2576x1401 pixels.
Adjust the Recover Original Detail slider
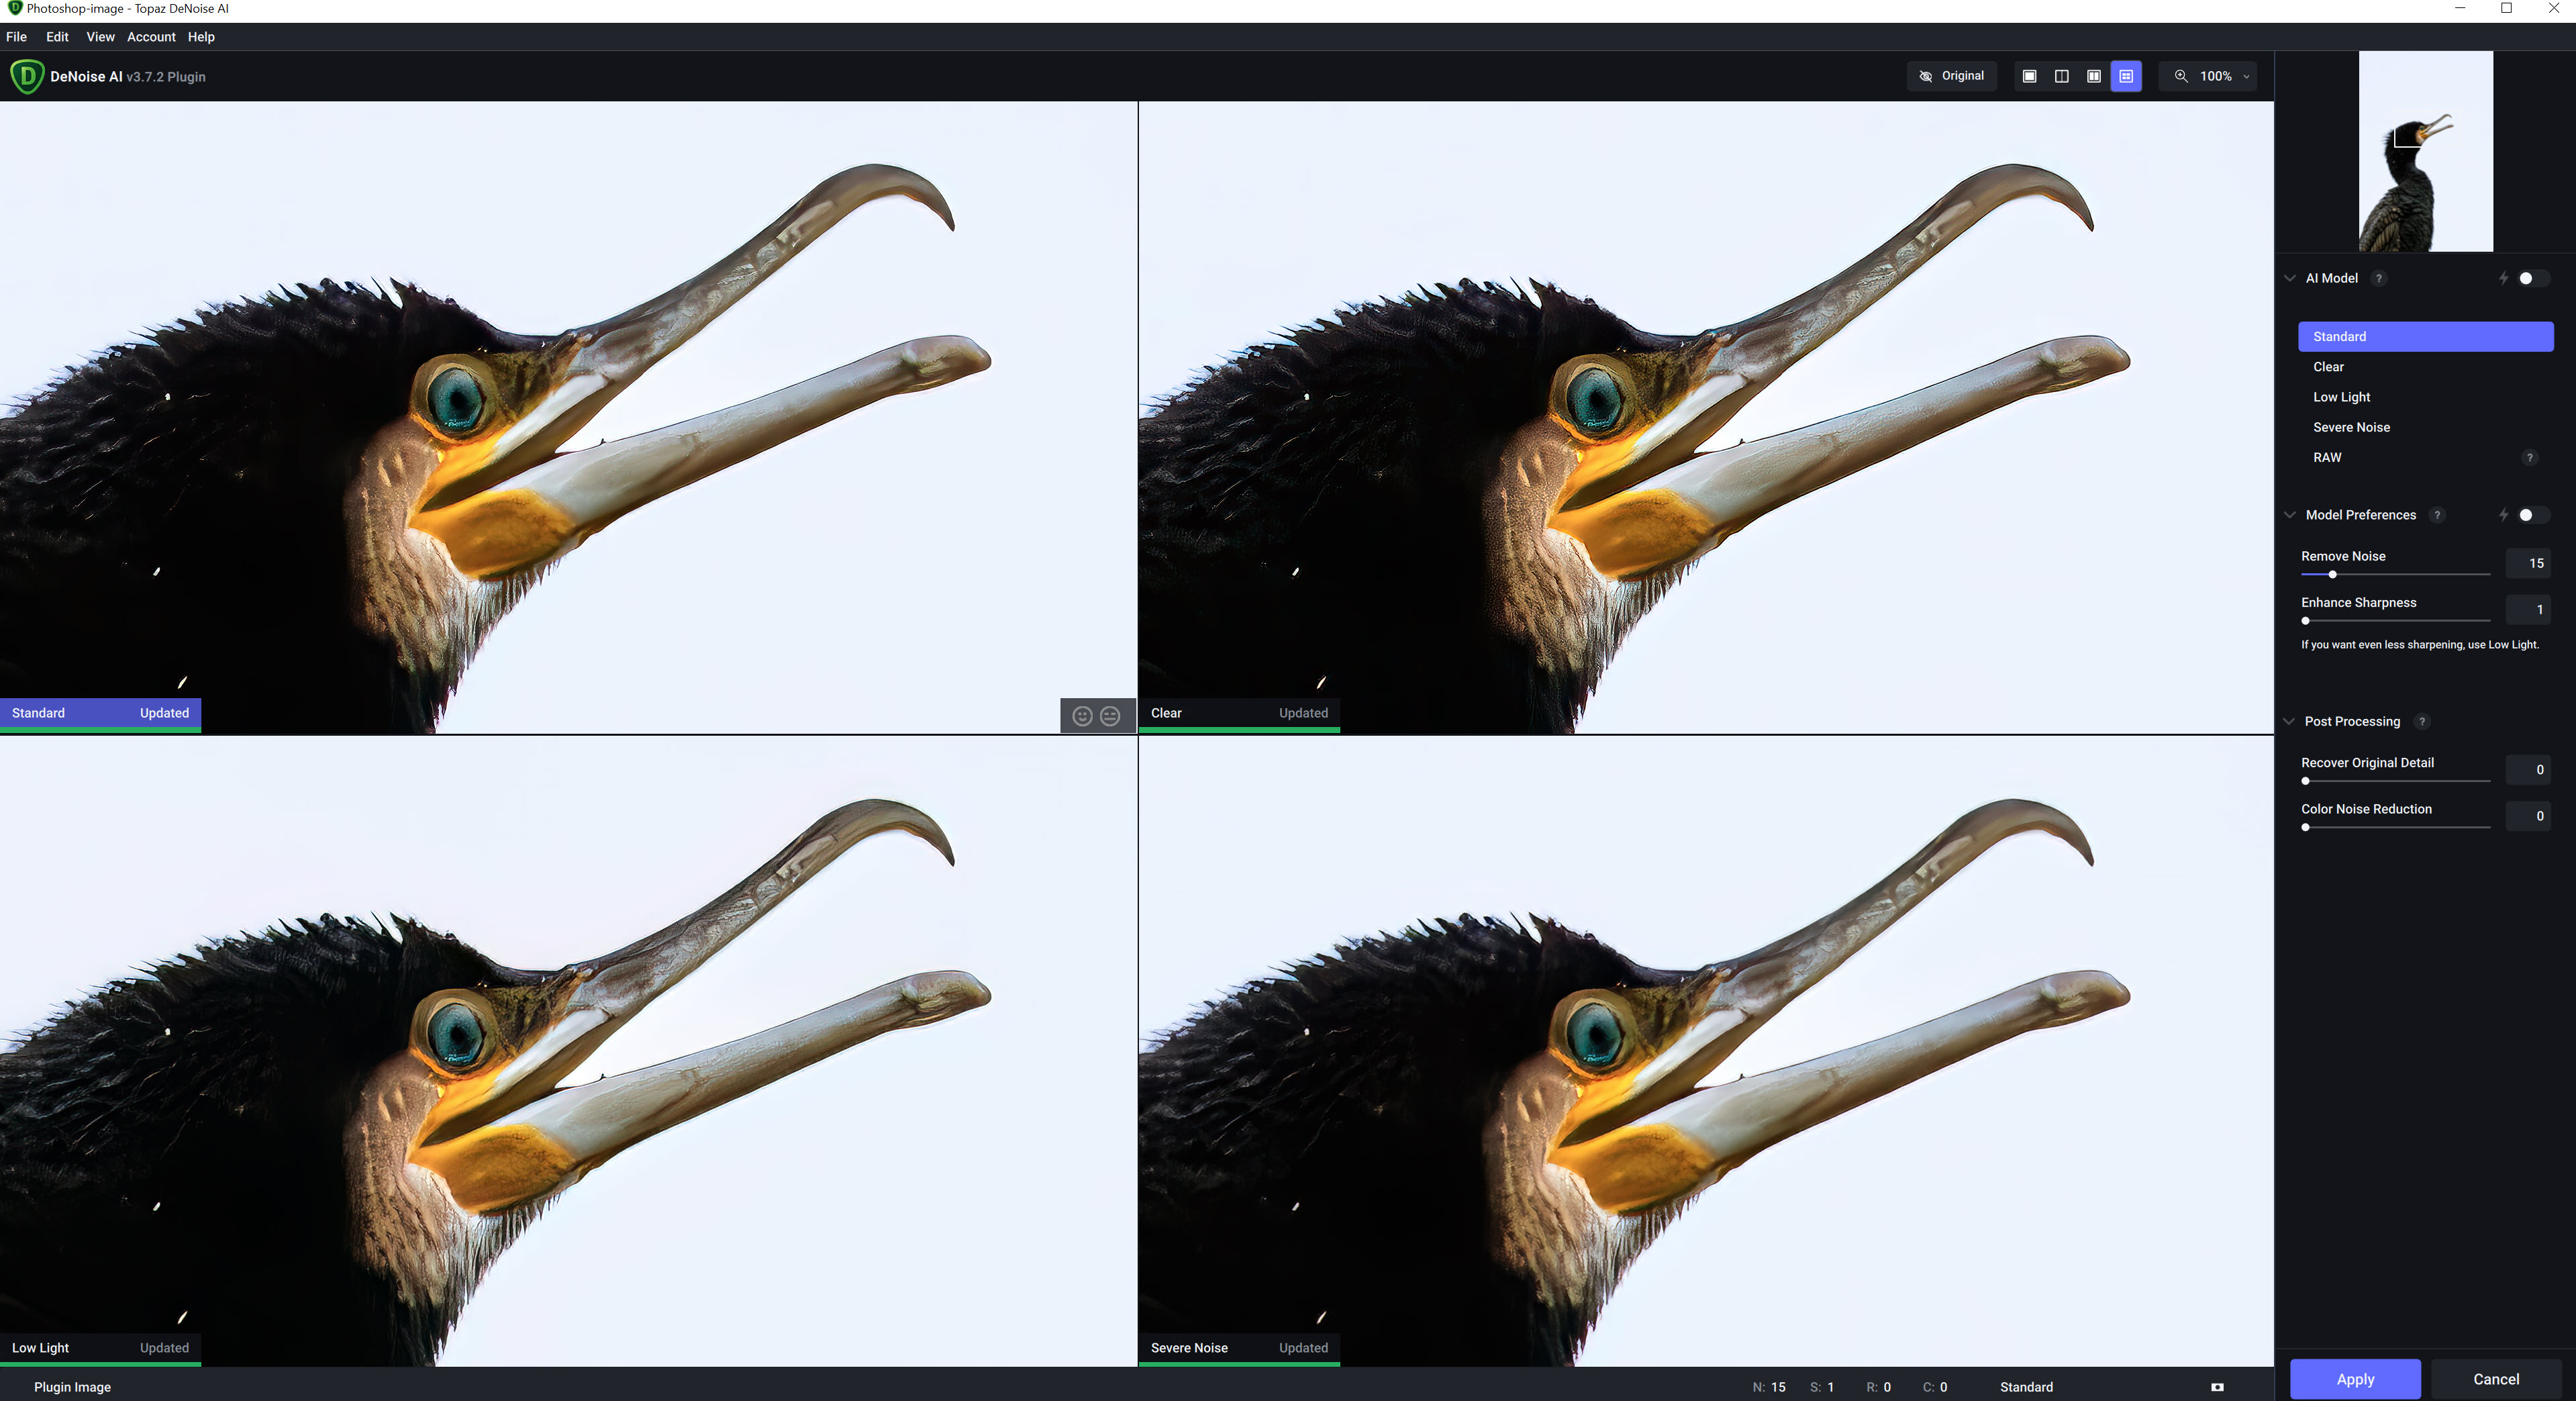pos(2395,781)
